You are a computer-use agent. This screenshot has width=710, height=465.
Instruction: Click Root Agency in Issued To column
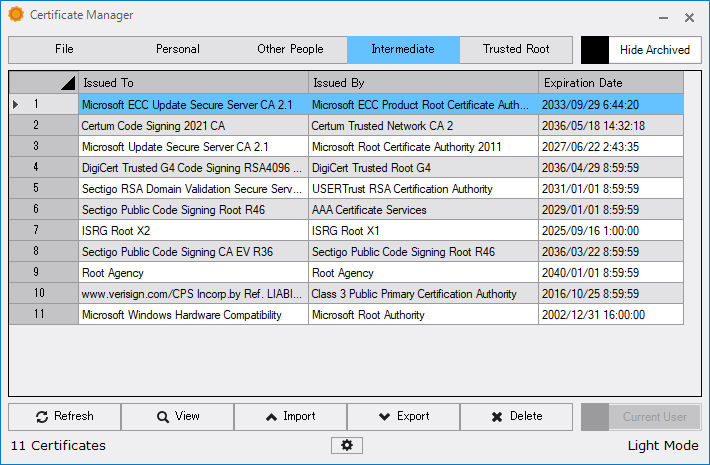(193, 273)
